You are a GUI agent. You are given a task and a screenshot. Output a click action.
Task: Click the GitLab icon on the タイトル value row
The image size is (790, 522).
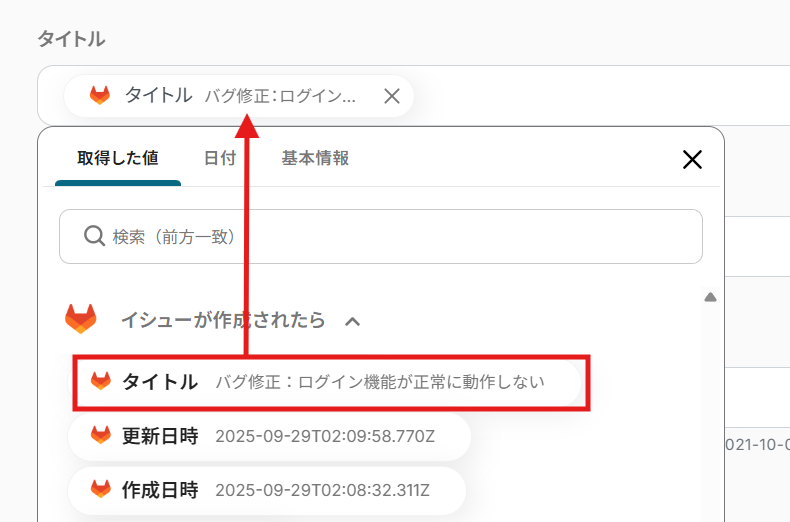pos(101,382)
